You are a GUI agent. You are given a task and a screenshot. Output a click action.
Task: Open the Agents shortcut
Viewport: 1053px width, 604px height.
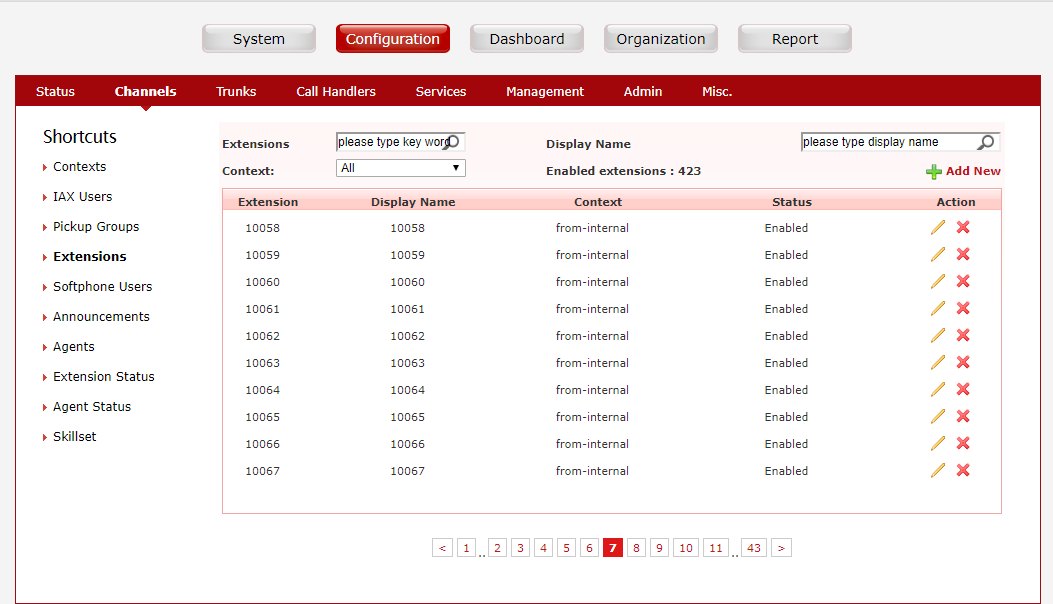(74, 347)
